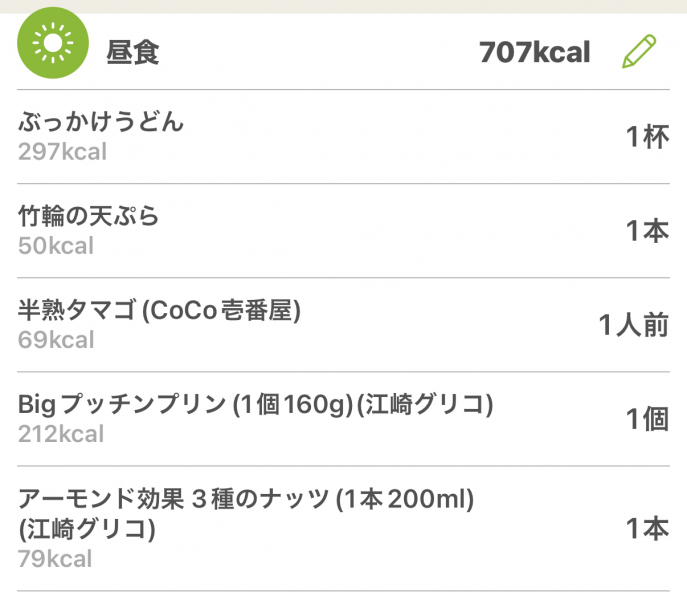Change the 1本 quantity for アーモンド効果
The width and height of the screenshot is (687, 600).
[x=647, y=528]
